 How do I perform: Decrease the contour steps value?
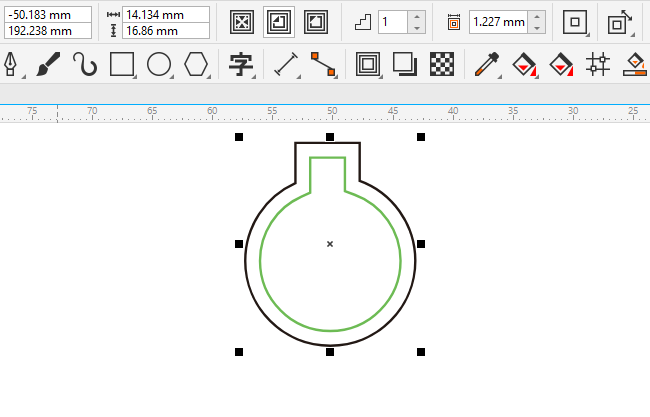click(417, 28)
